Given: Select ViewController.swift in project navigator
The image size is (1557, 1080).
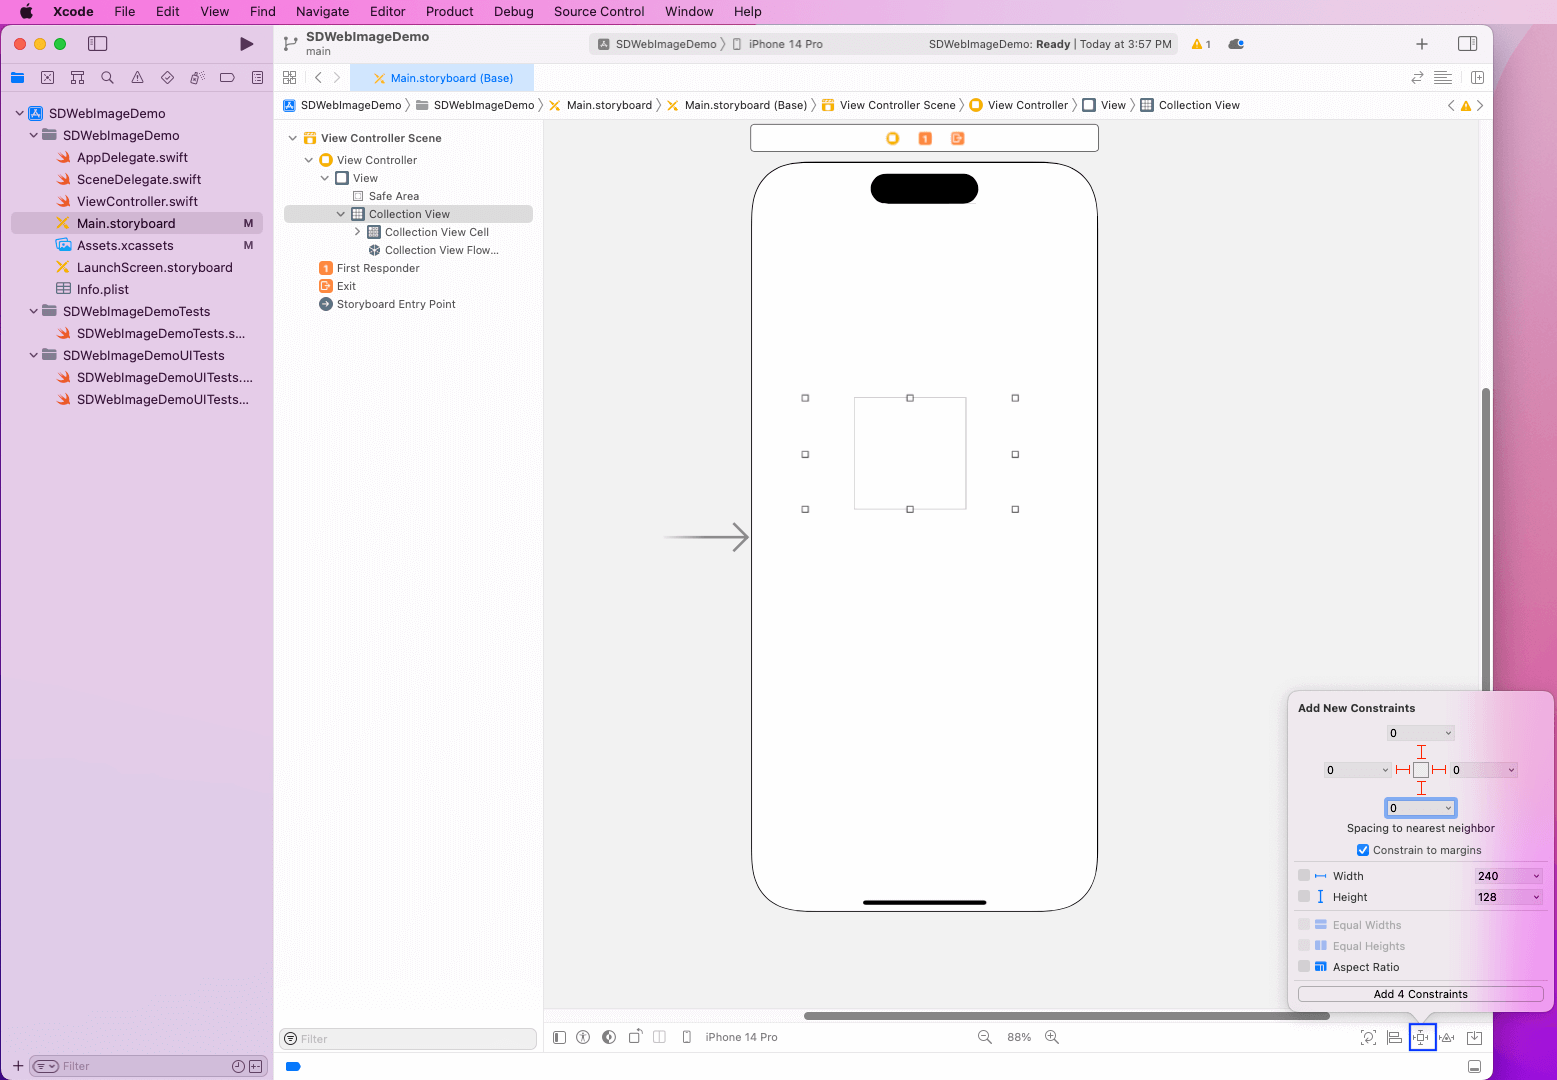Looking at the screenshot, I should tap(137, 201).
